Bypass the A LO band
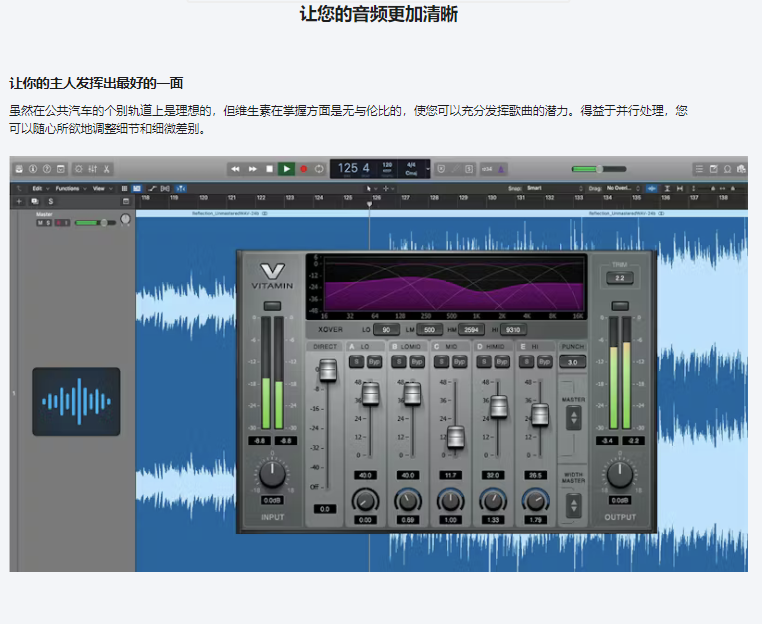Image resolution: width=762 pixels, height=624 pixels. click(374, 362)
